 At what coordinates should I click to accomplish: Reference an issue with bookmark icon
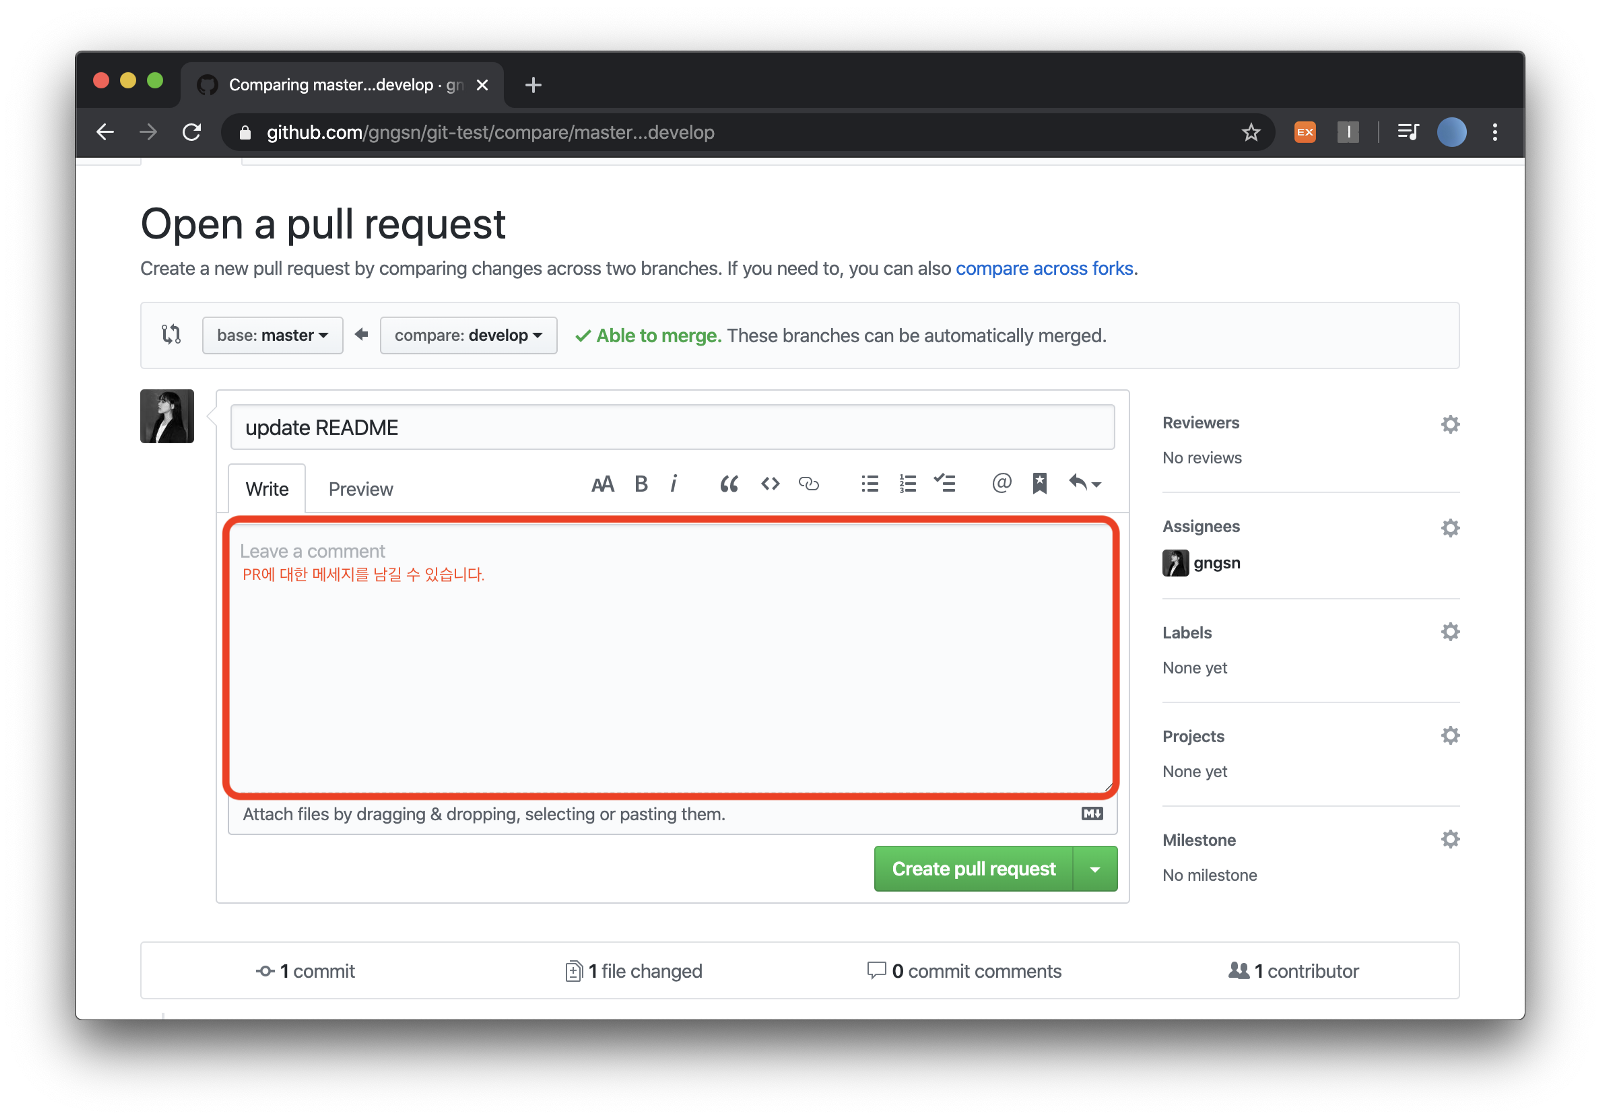pos(1040,484)
